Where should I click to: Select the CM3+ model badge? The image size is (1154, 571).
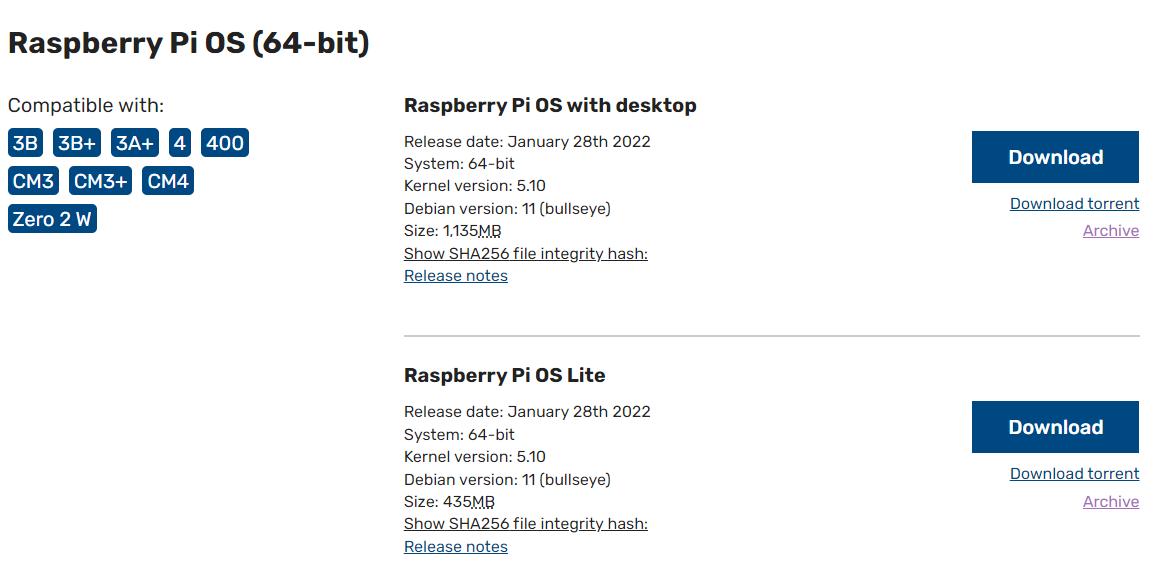(101, 181)
